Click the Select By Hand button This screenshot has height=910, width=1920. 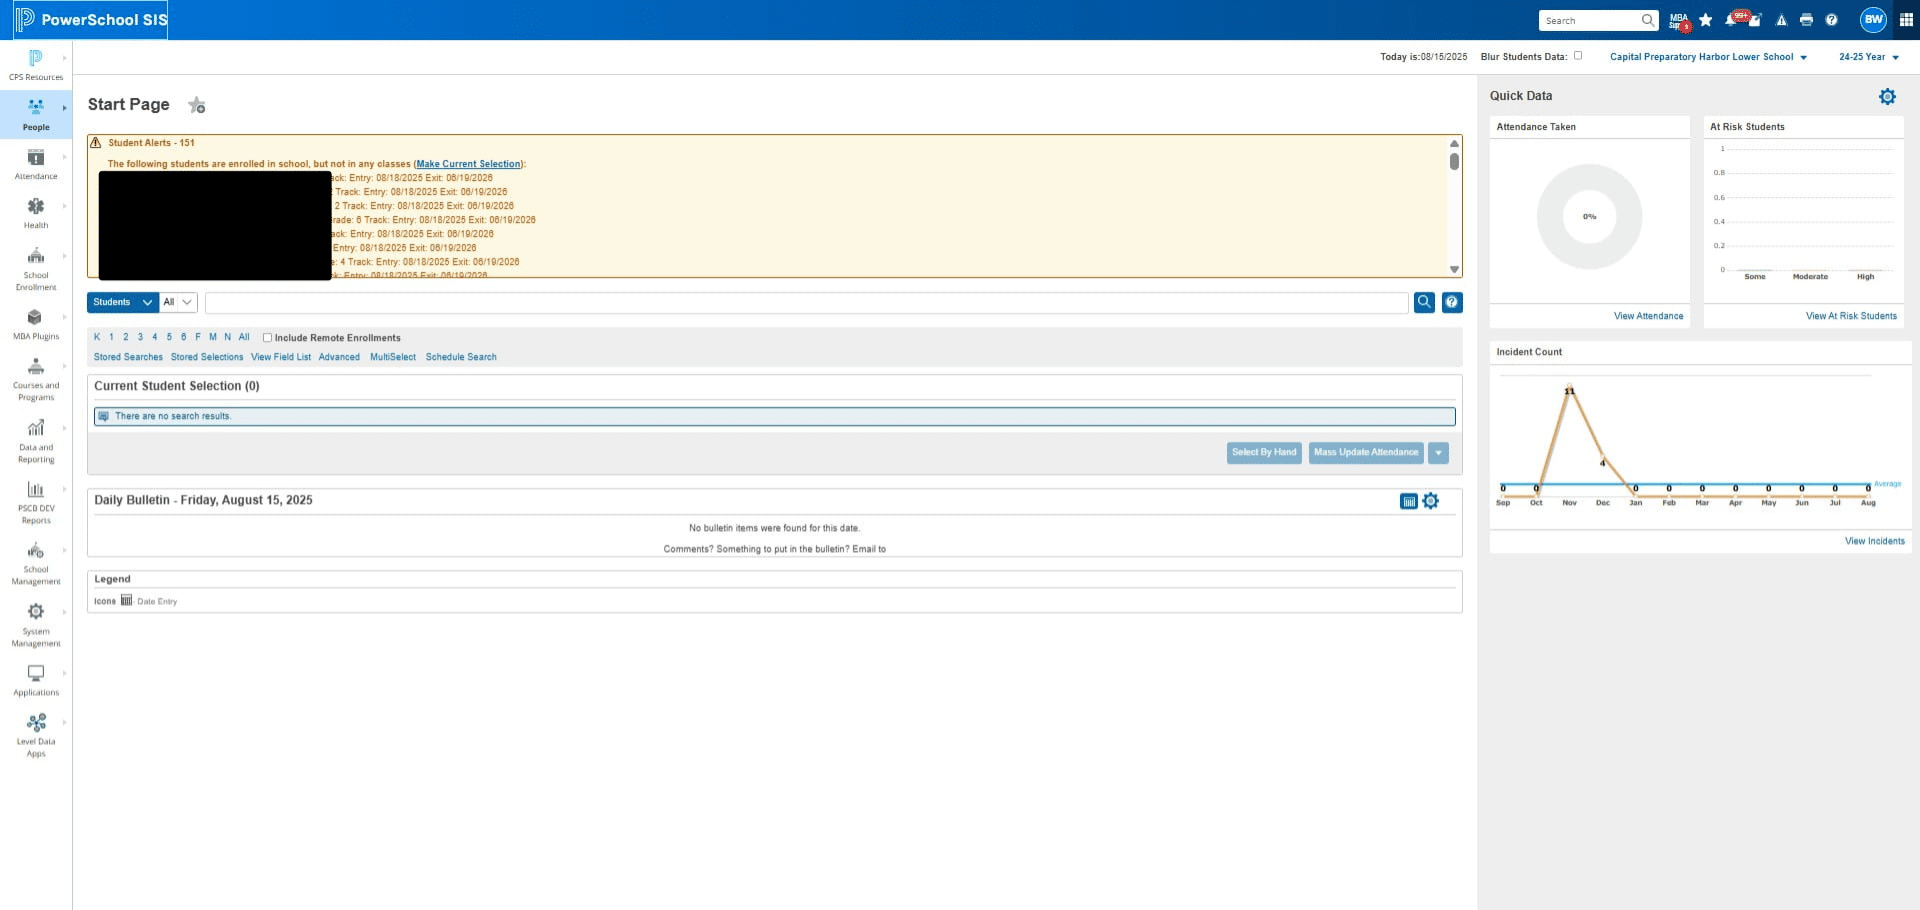pos(1264,453)
